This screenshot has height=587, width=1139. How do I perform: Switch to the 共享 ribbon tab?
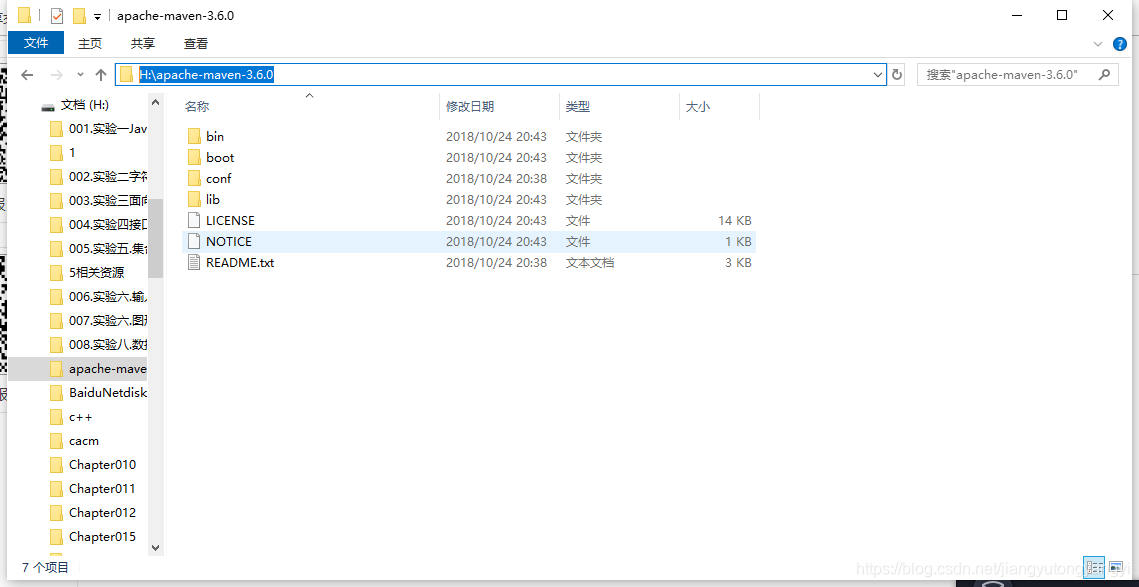[143, 44]
